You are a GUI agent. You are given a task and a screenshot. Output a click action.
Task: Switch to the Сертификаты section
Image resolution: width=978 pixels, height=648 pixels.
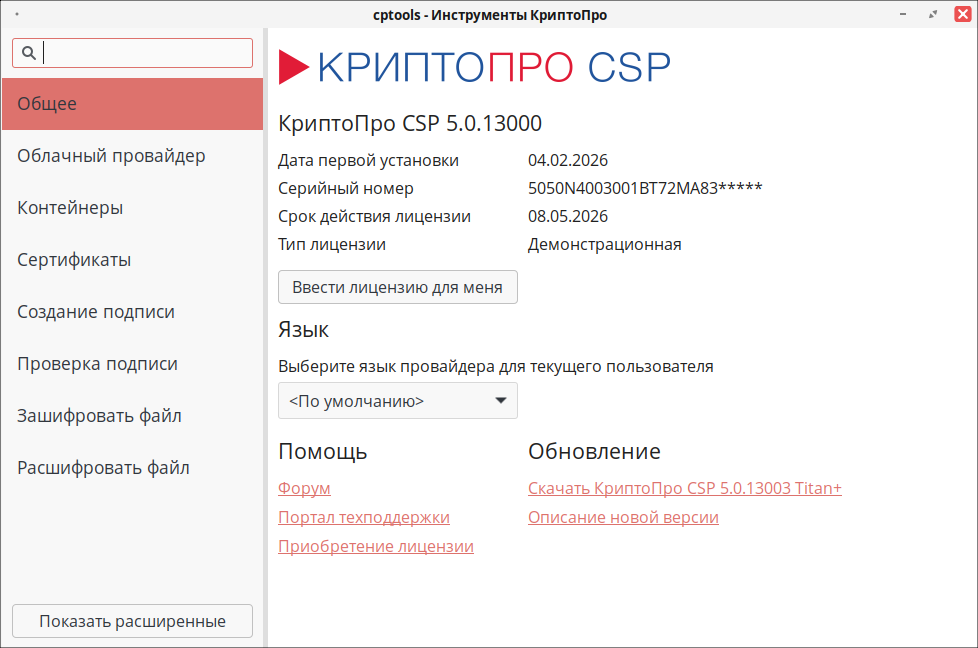(x=132, y=260)
